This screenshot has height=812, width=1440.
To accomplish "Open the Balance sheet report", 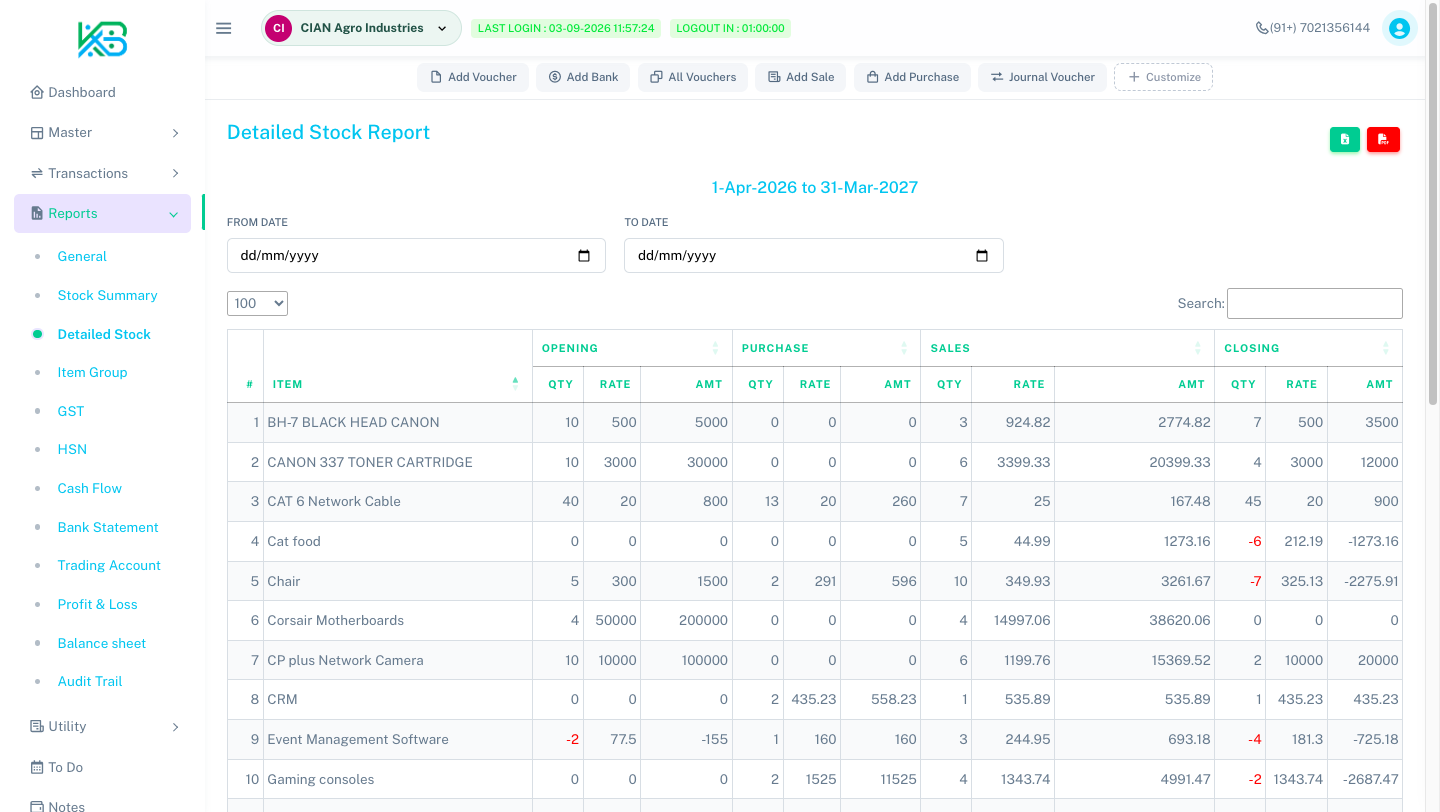I will click(x=102, y=643).
